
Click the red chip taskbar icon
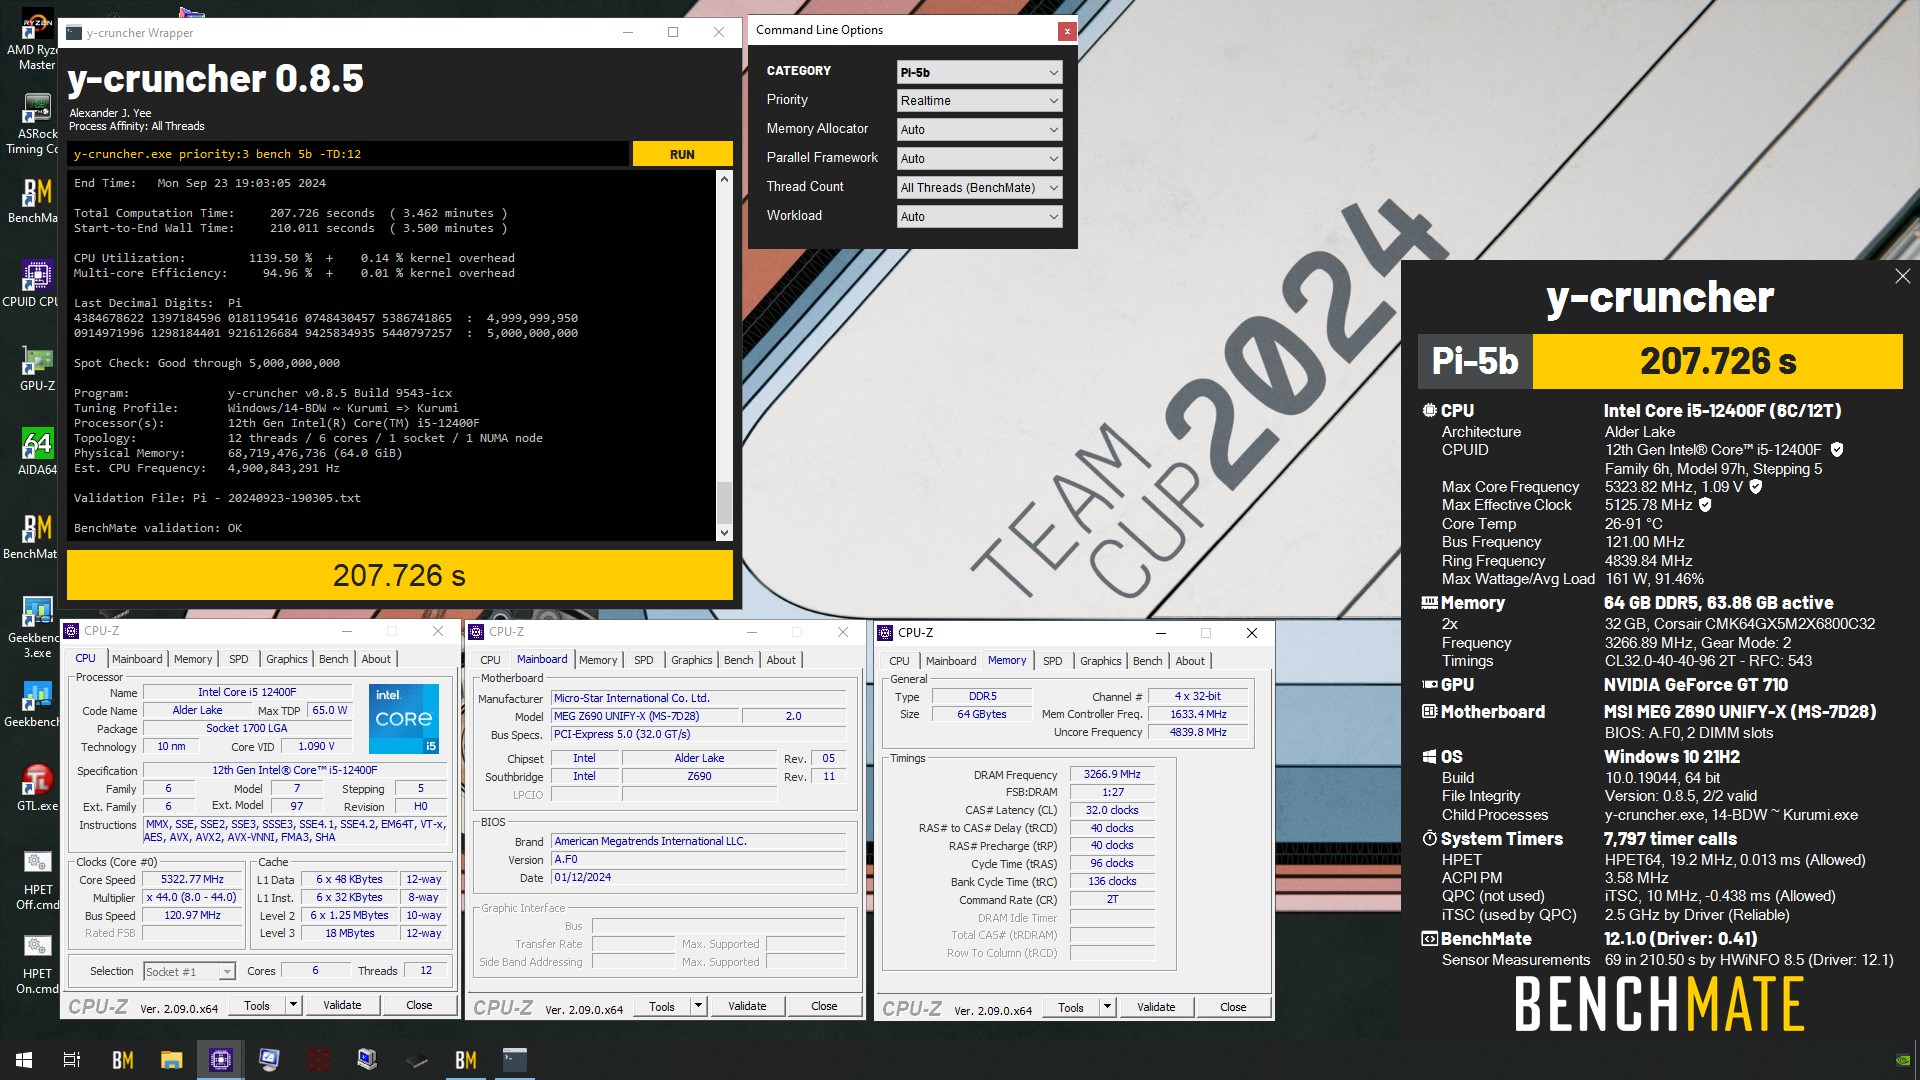click(x=318, y=1060)
